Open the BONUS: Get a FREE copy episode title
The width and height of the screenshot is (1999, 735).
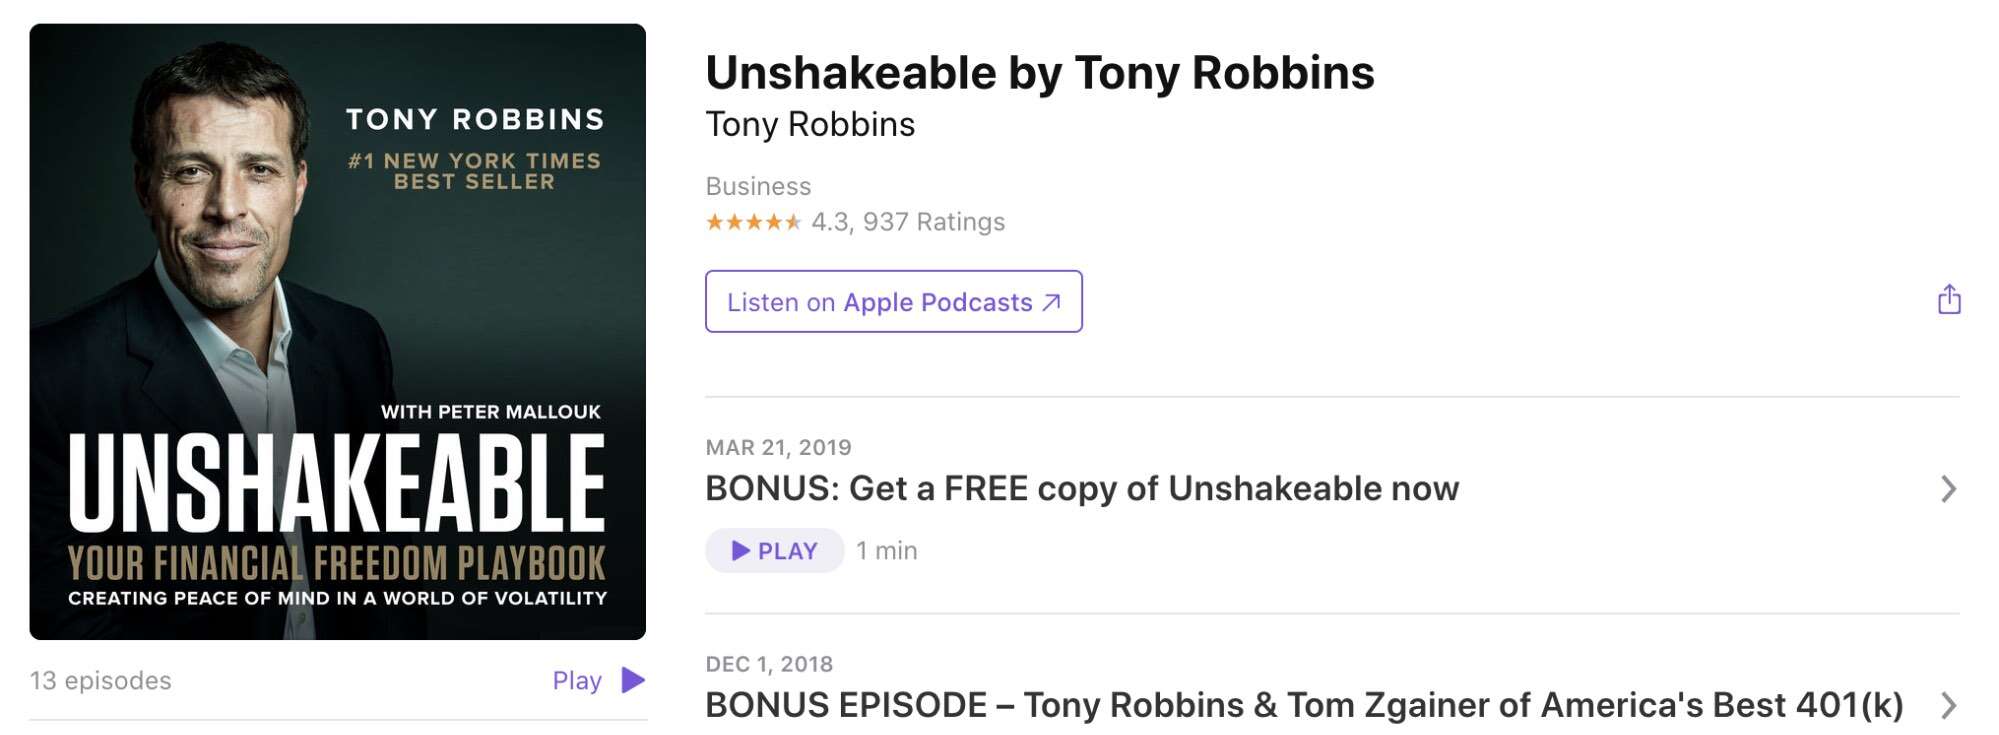click(x=1082, y=489)
